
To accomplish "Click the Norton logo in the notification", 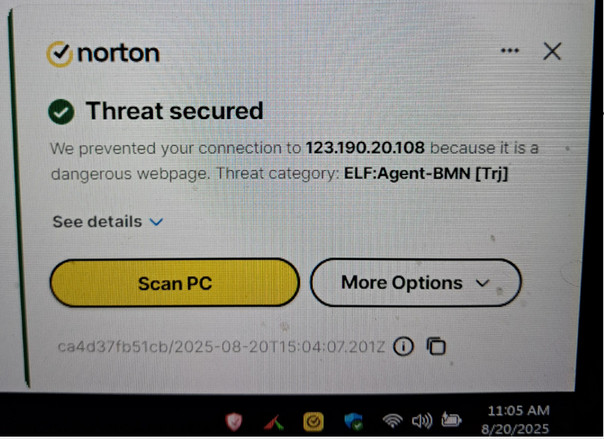I will pos(103,54).
